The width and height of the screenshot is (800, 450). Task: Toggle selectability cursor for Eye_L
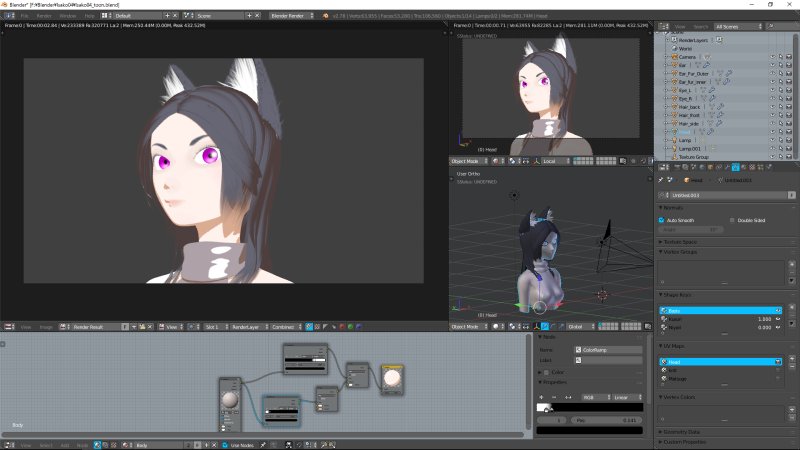coord(781,90)
